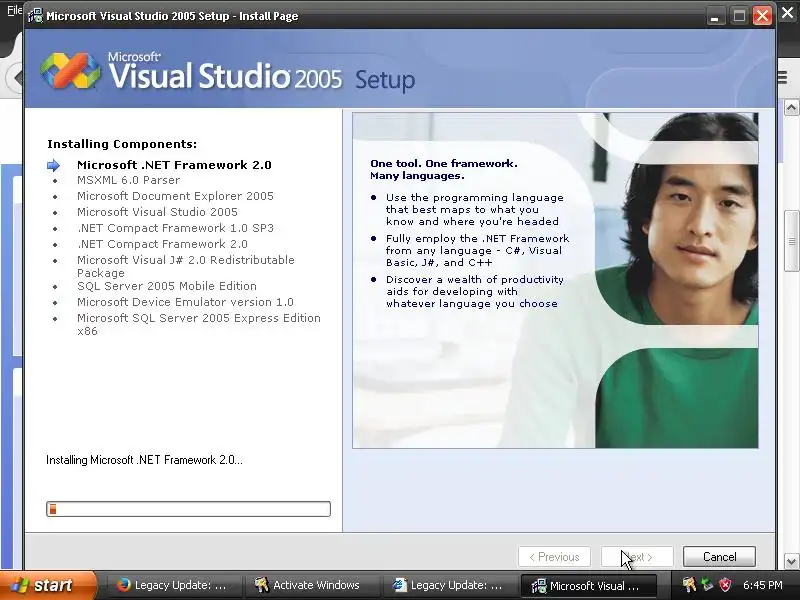Click the red security shield tray icon
This screenshot has width=800, height=600.
(x=725, y=585)
